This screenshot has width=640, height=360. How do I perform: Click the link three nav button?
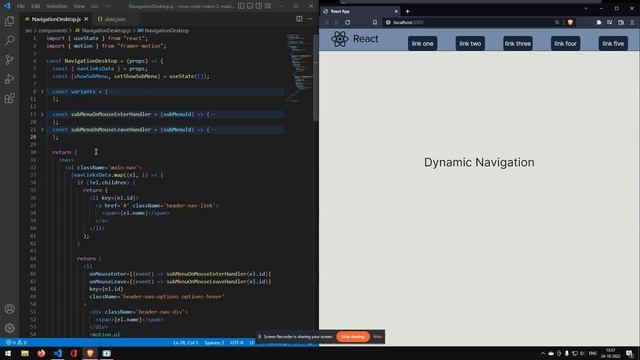coord(518,43)
